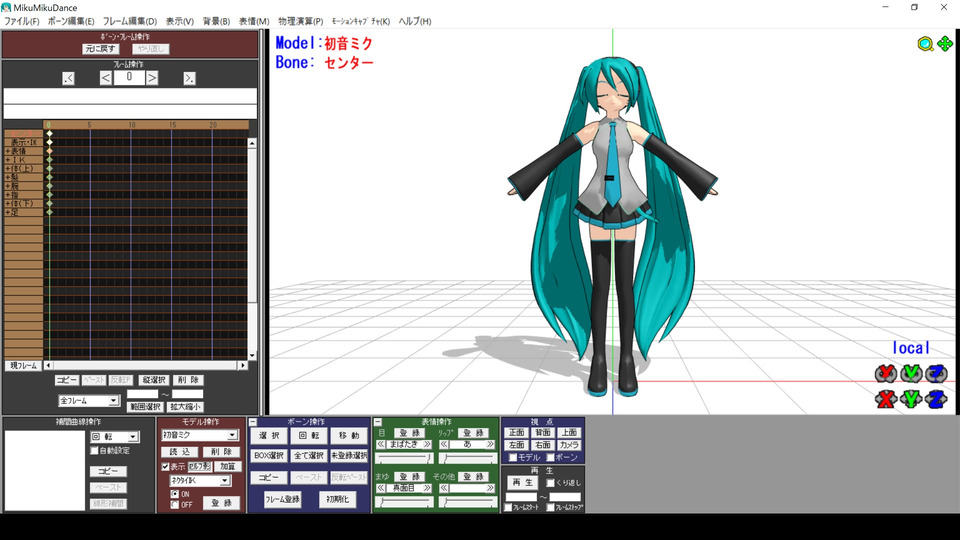
Task: Adjust the eye morph slider under まばたき
Action: click(x=404, y=458)
